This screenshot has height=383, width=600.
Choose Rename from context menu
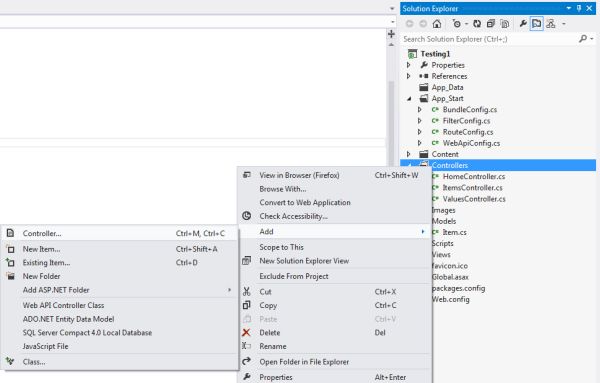pyautogui.click(x=335, y=346)
